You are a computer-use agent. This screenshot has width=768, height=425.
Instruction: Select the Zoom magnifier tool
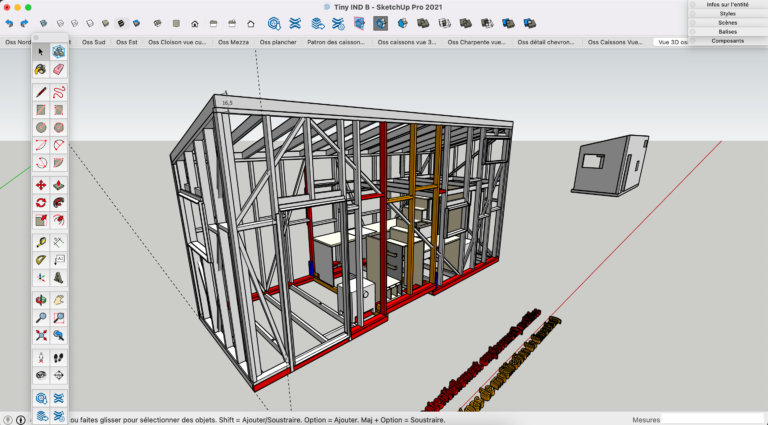coord(41,318)
